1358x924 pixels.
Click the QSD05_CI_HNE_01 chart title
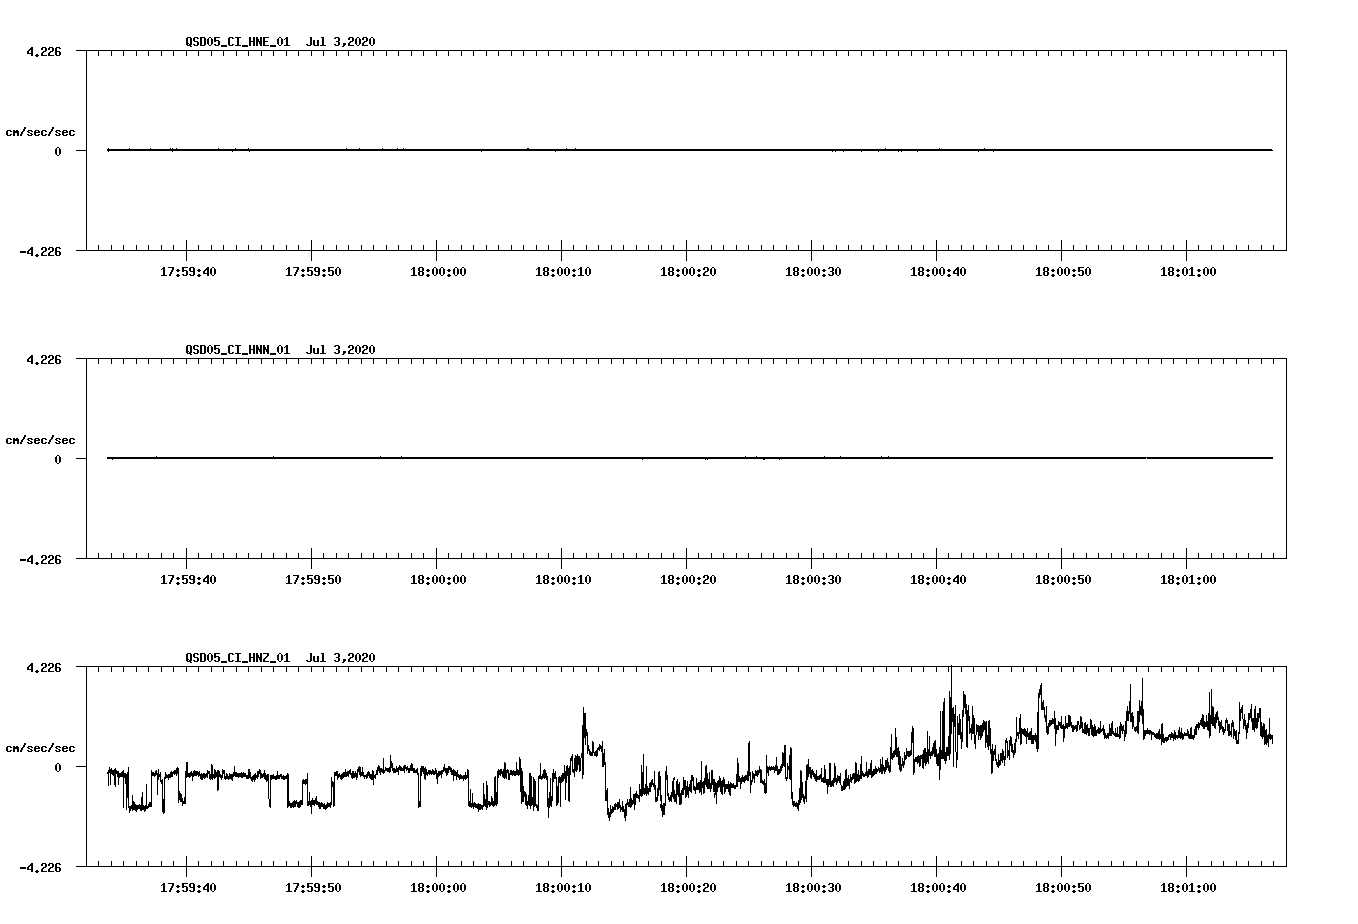pos(281,41)
